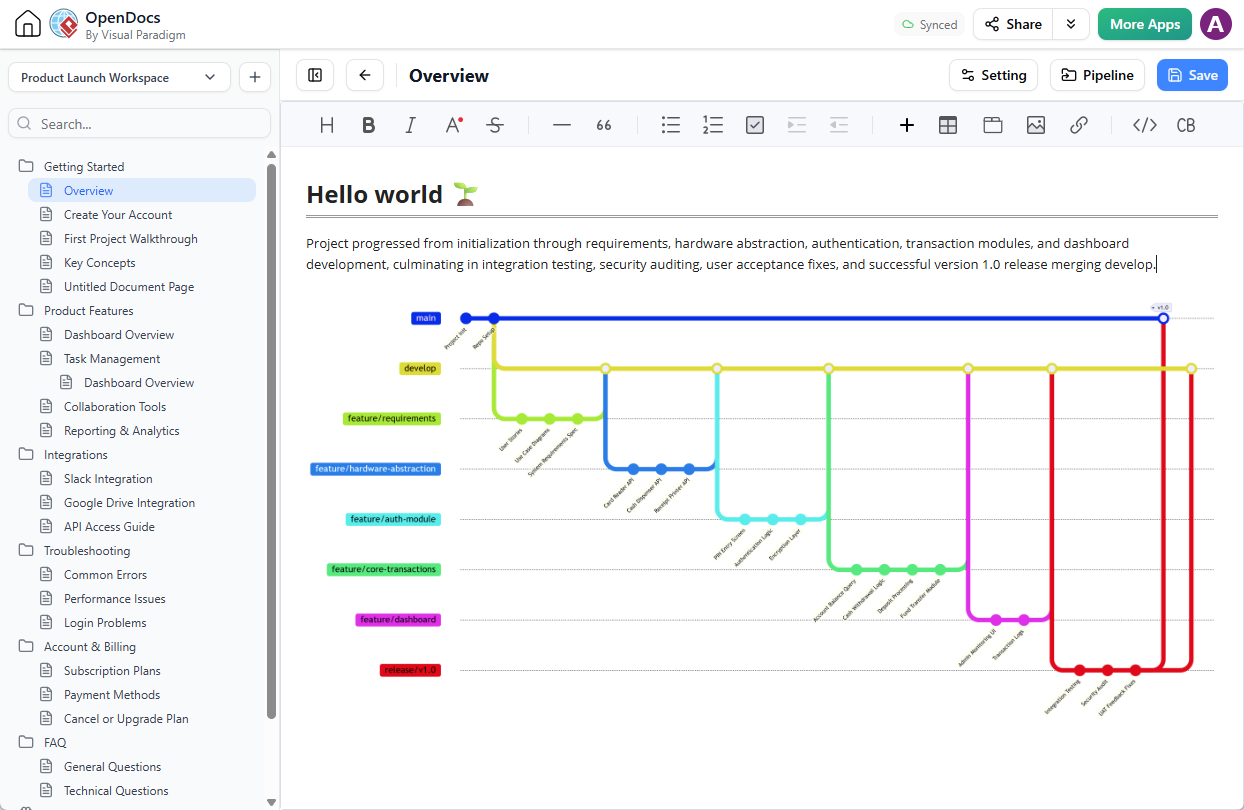This screenshot has height=810, width=1244.
Task: Open the Product Launch Workspace dropdown
Action: pos(119,77)
